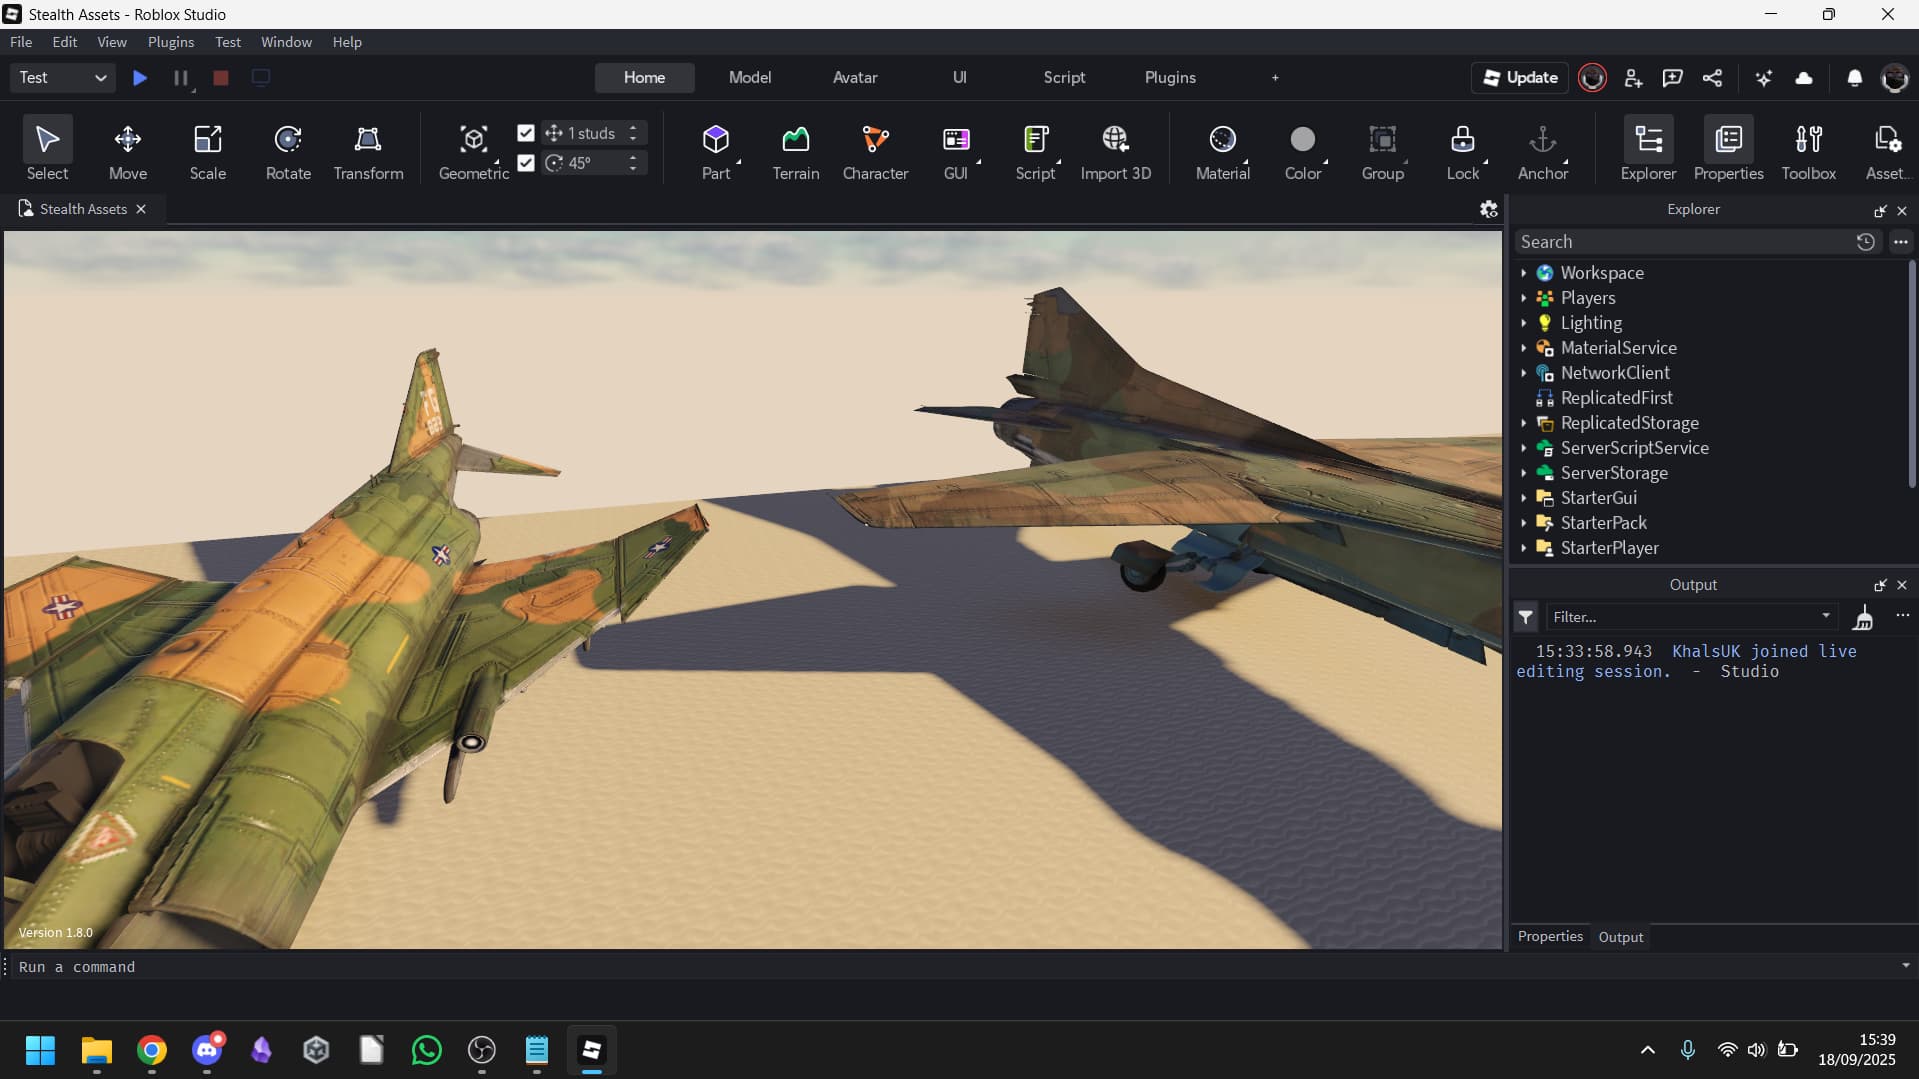Group the selected objects
This screenshot has width=1919, height=1079.
pyautogui.click(x=1383, y=150)
